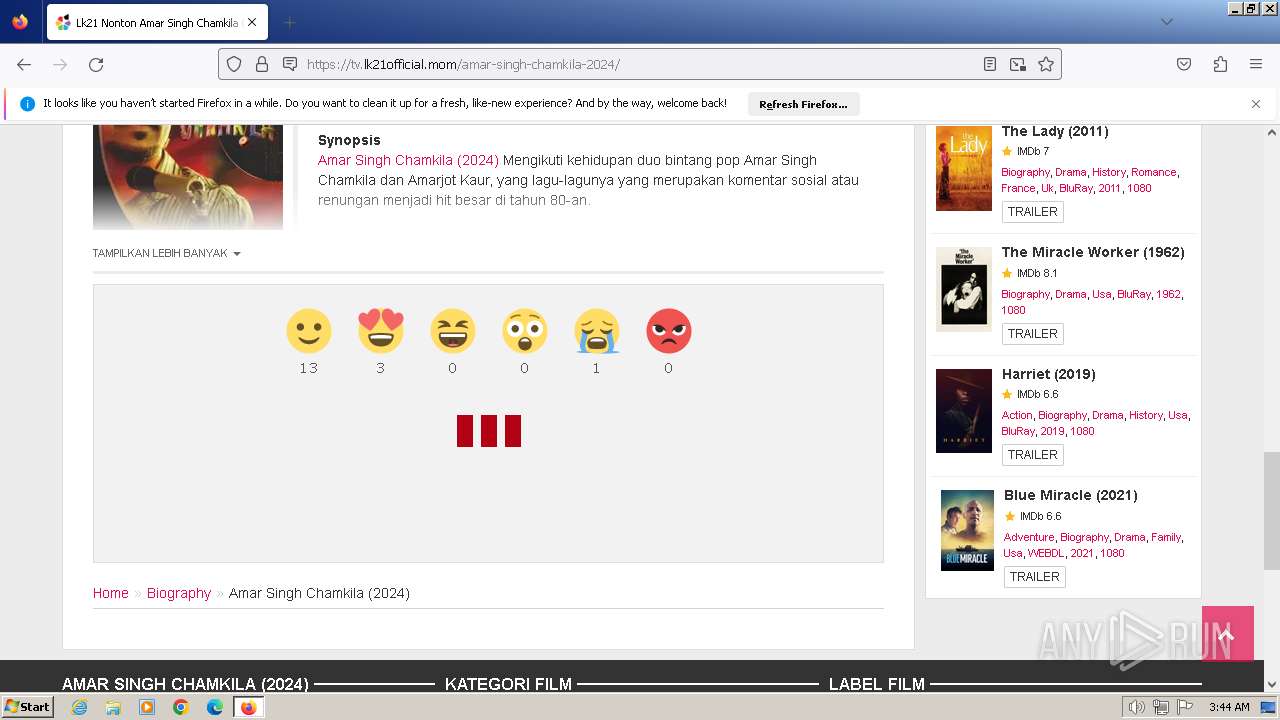Open The Miracle Worker (1962) title

pyautogui.click(x=1093, y=252)
